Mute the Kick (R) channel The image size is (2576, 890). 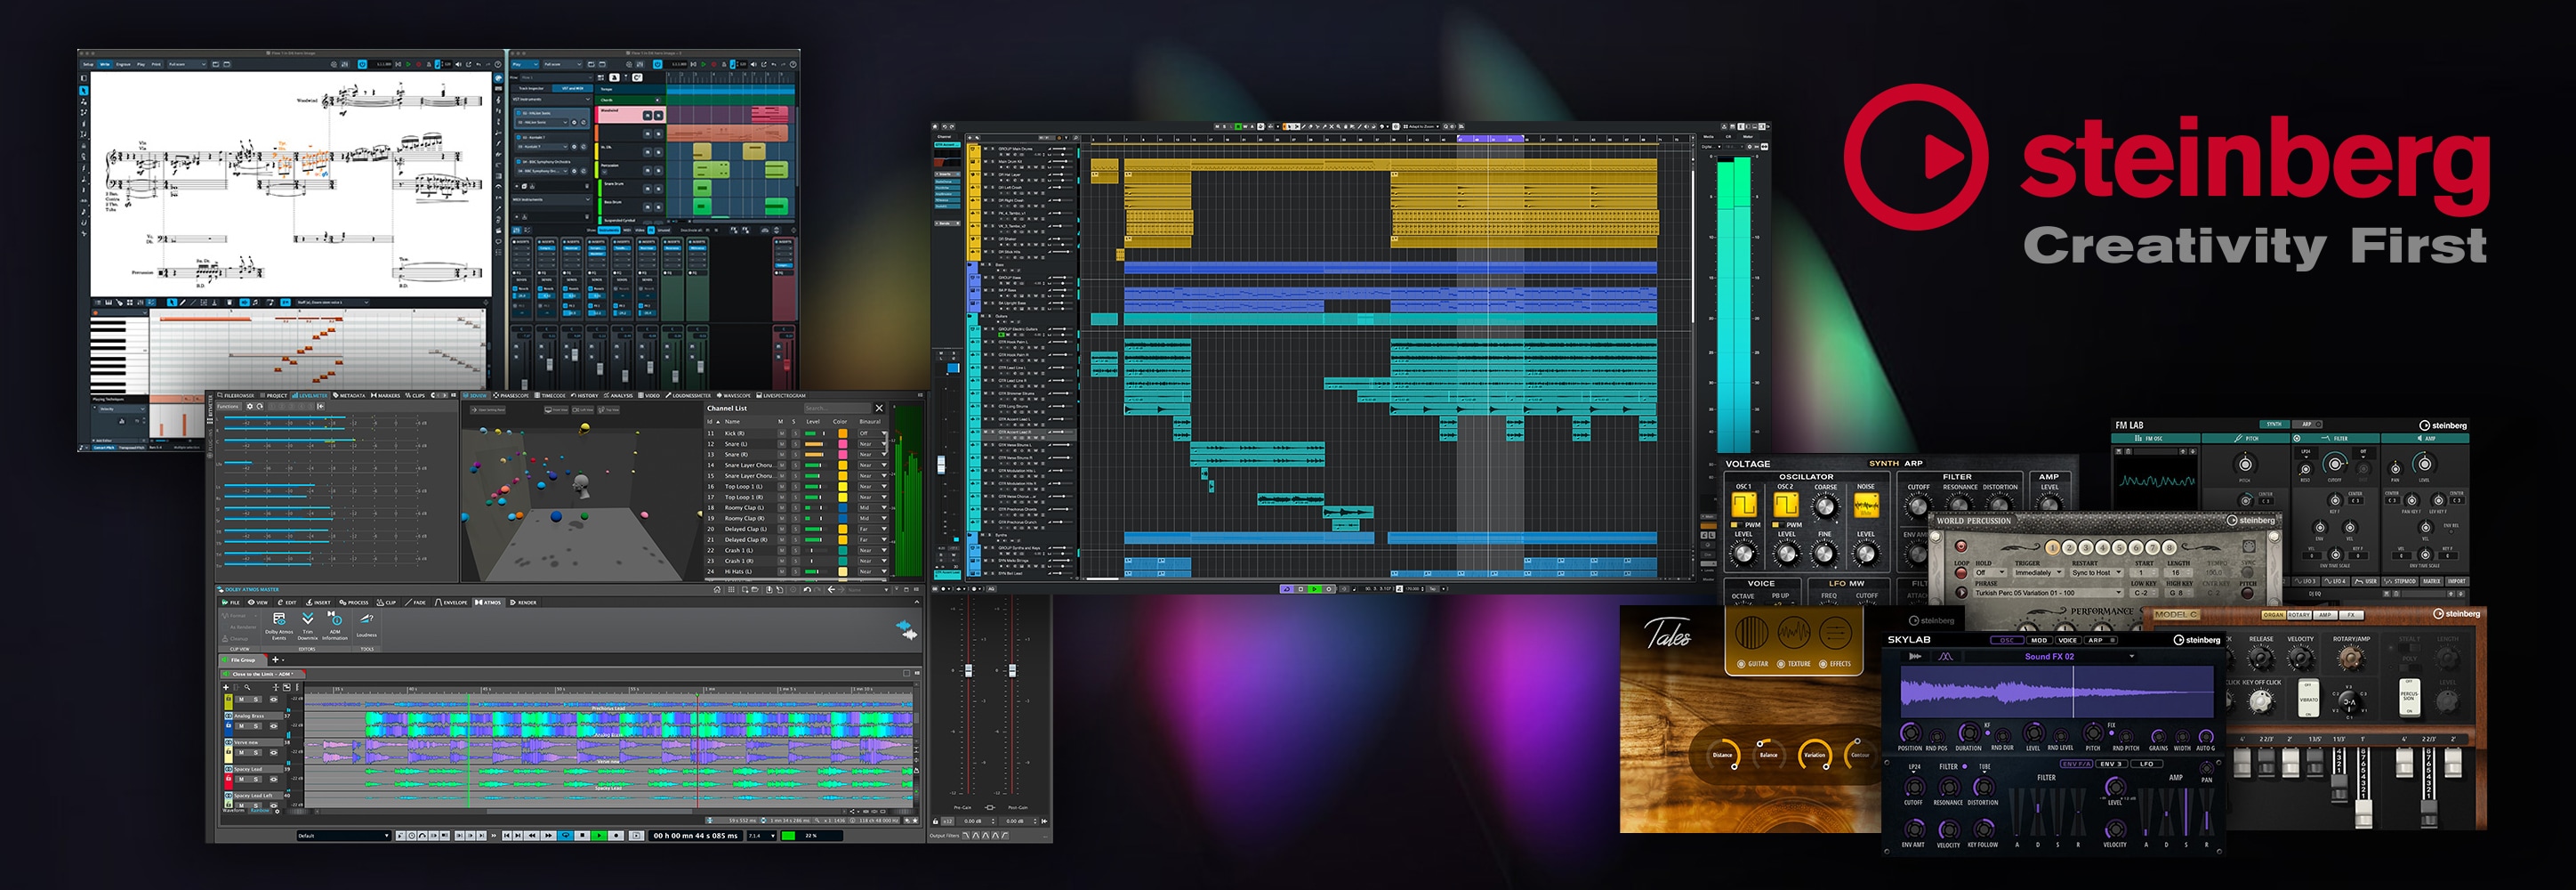pyautogui.click(x=781, y=433)
